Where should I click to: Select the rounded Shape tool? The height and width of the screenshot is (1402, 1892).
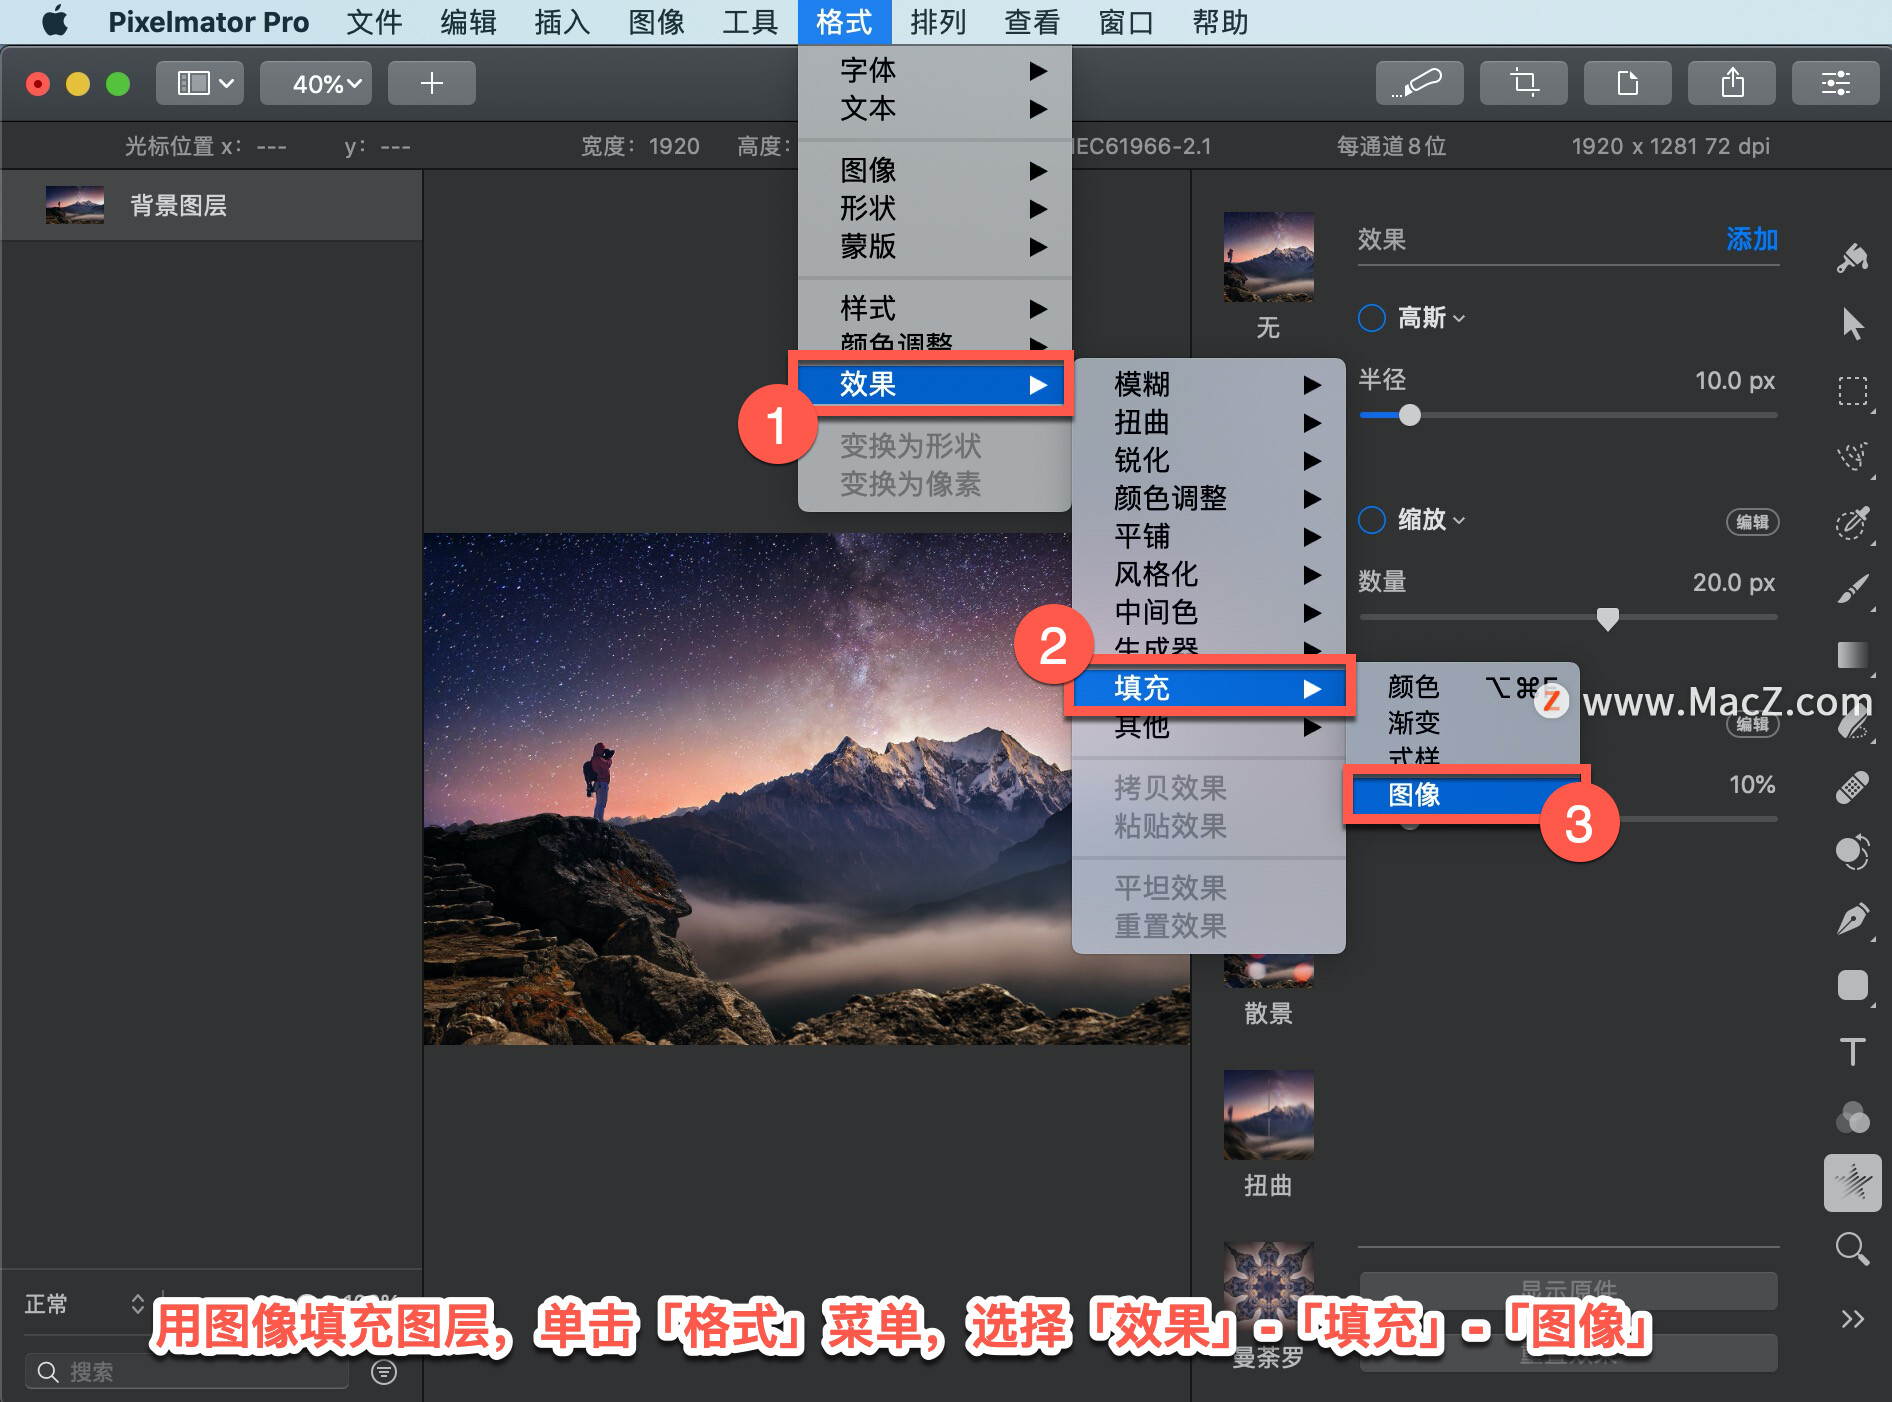(x=1852, y=985)
